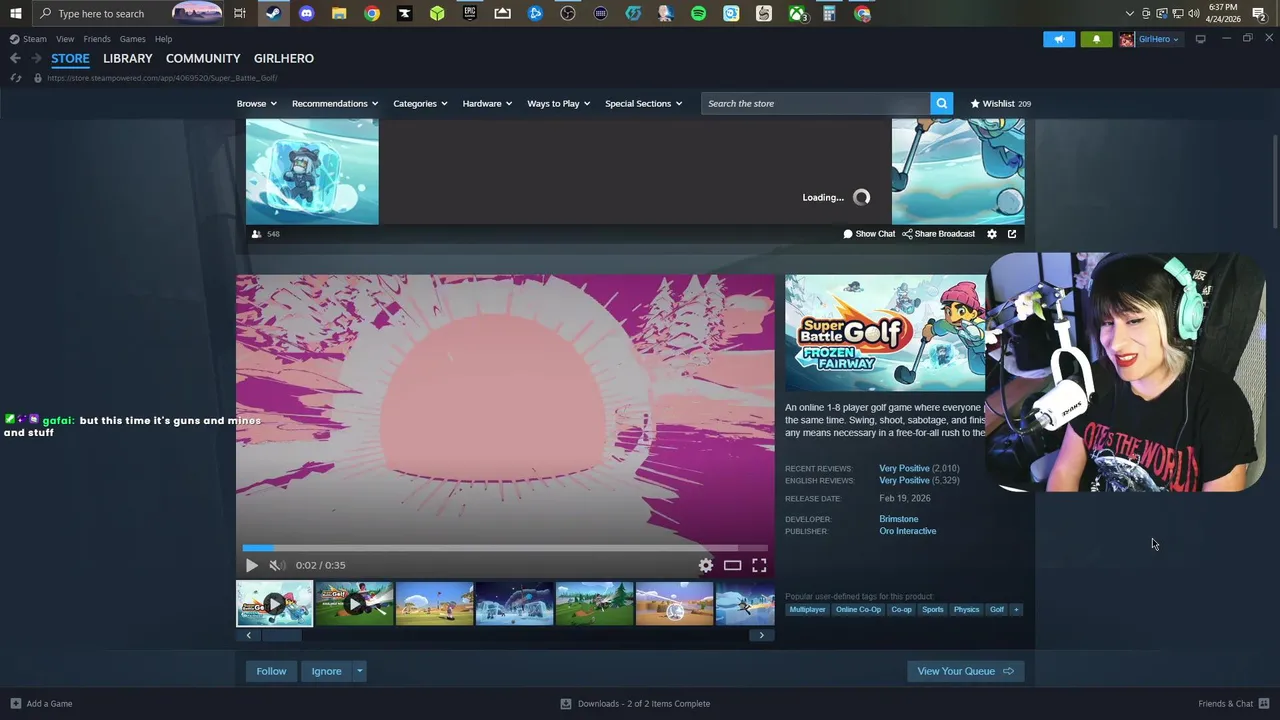Open the GIRLHERO profile tab
1280x720 pixels.
pos(284,58)
